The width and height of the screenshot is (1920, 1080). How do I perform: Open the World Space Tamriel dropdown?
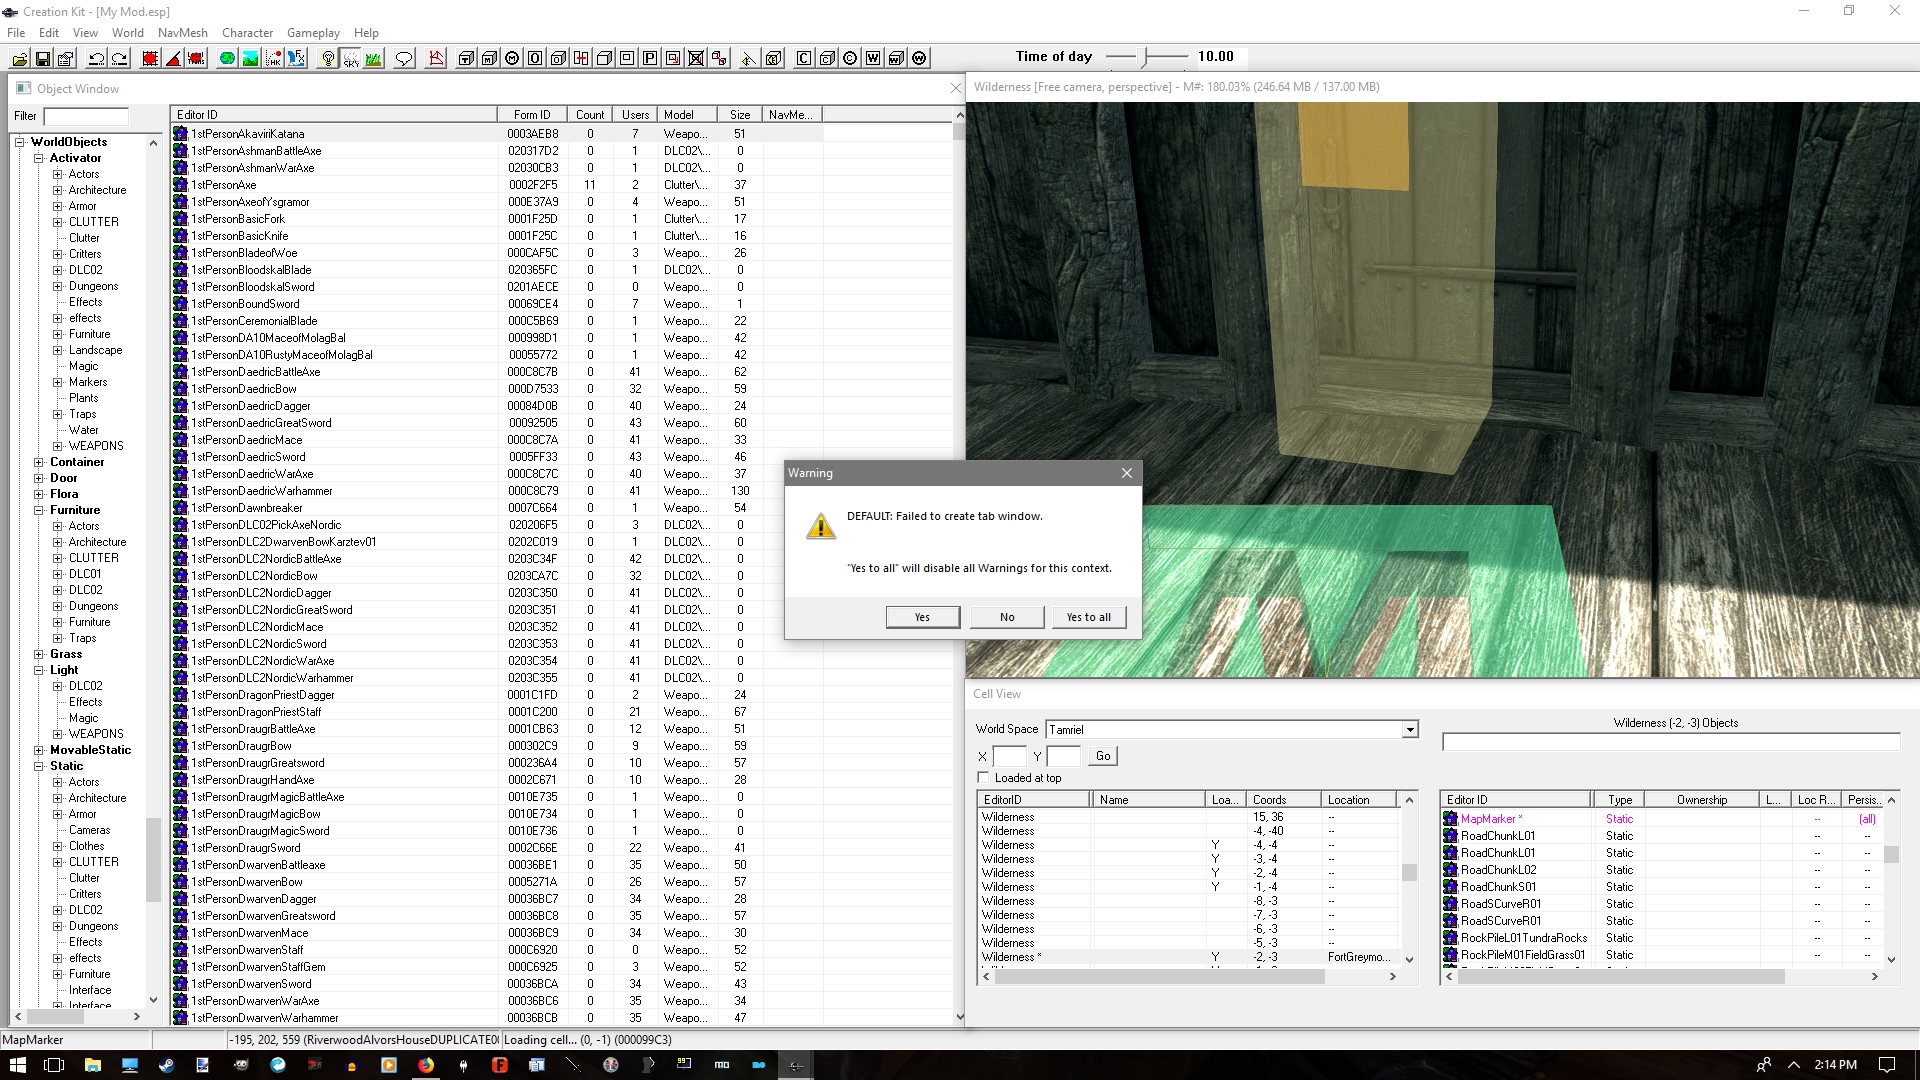(x=1409, y=730)
